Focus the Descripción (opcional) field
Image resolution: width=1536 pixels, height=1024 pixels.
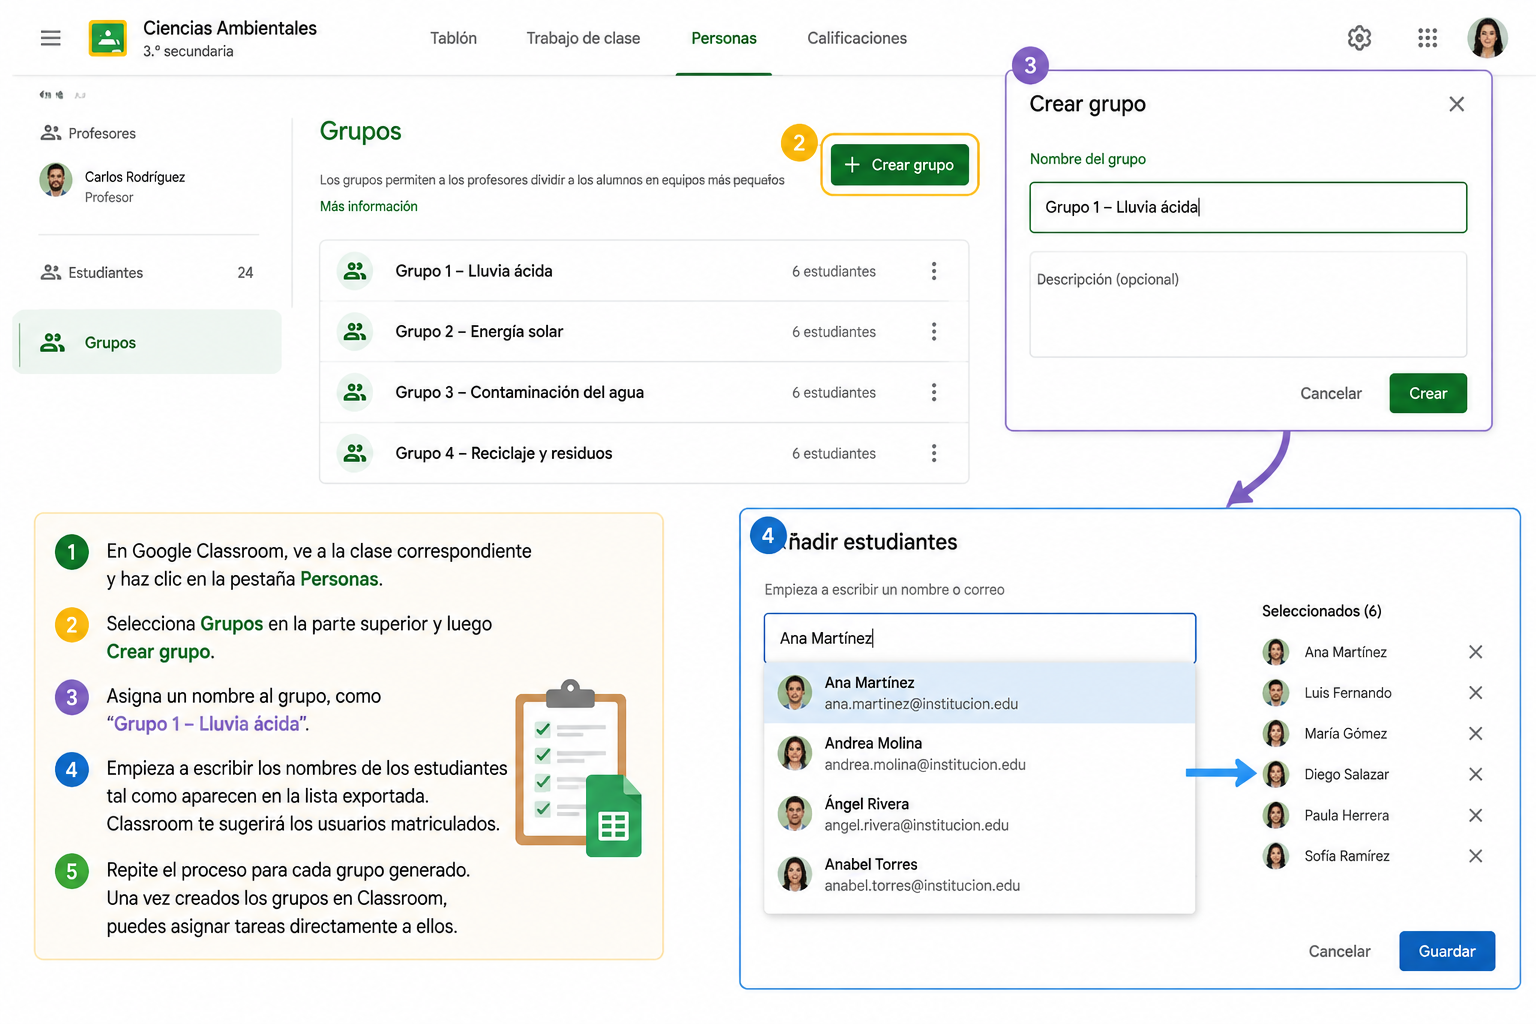[x=1248, y=304]
